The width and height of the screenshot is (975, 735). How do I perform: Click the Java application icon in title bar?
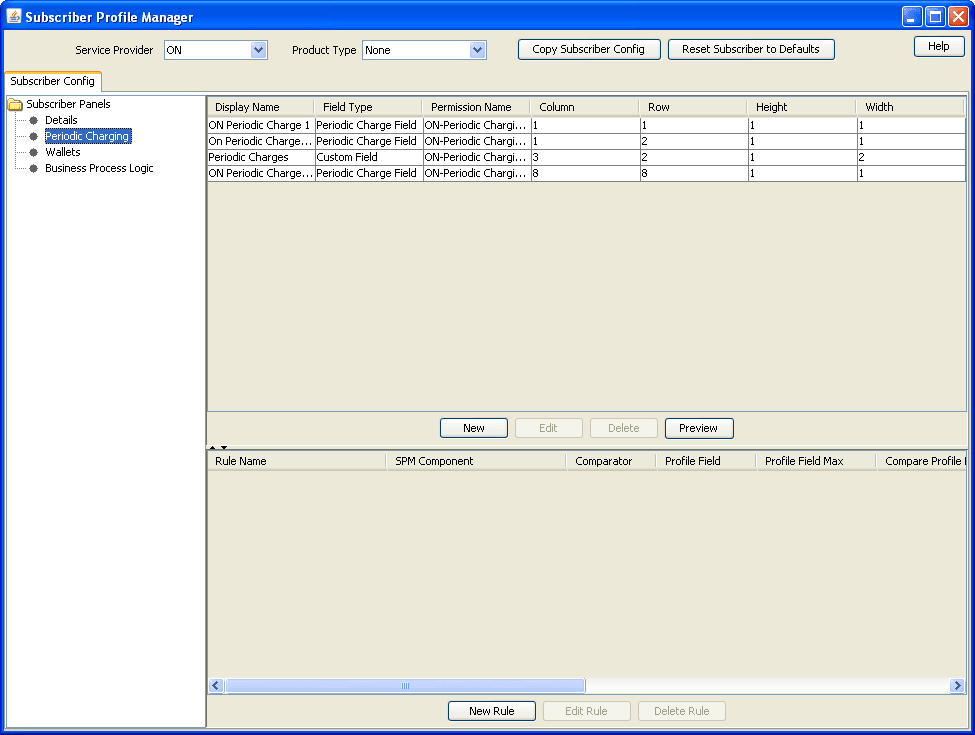tap(14, 16)
